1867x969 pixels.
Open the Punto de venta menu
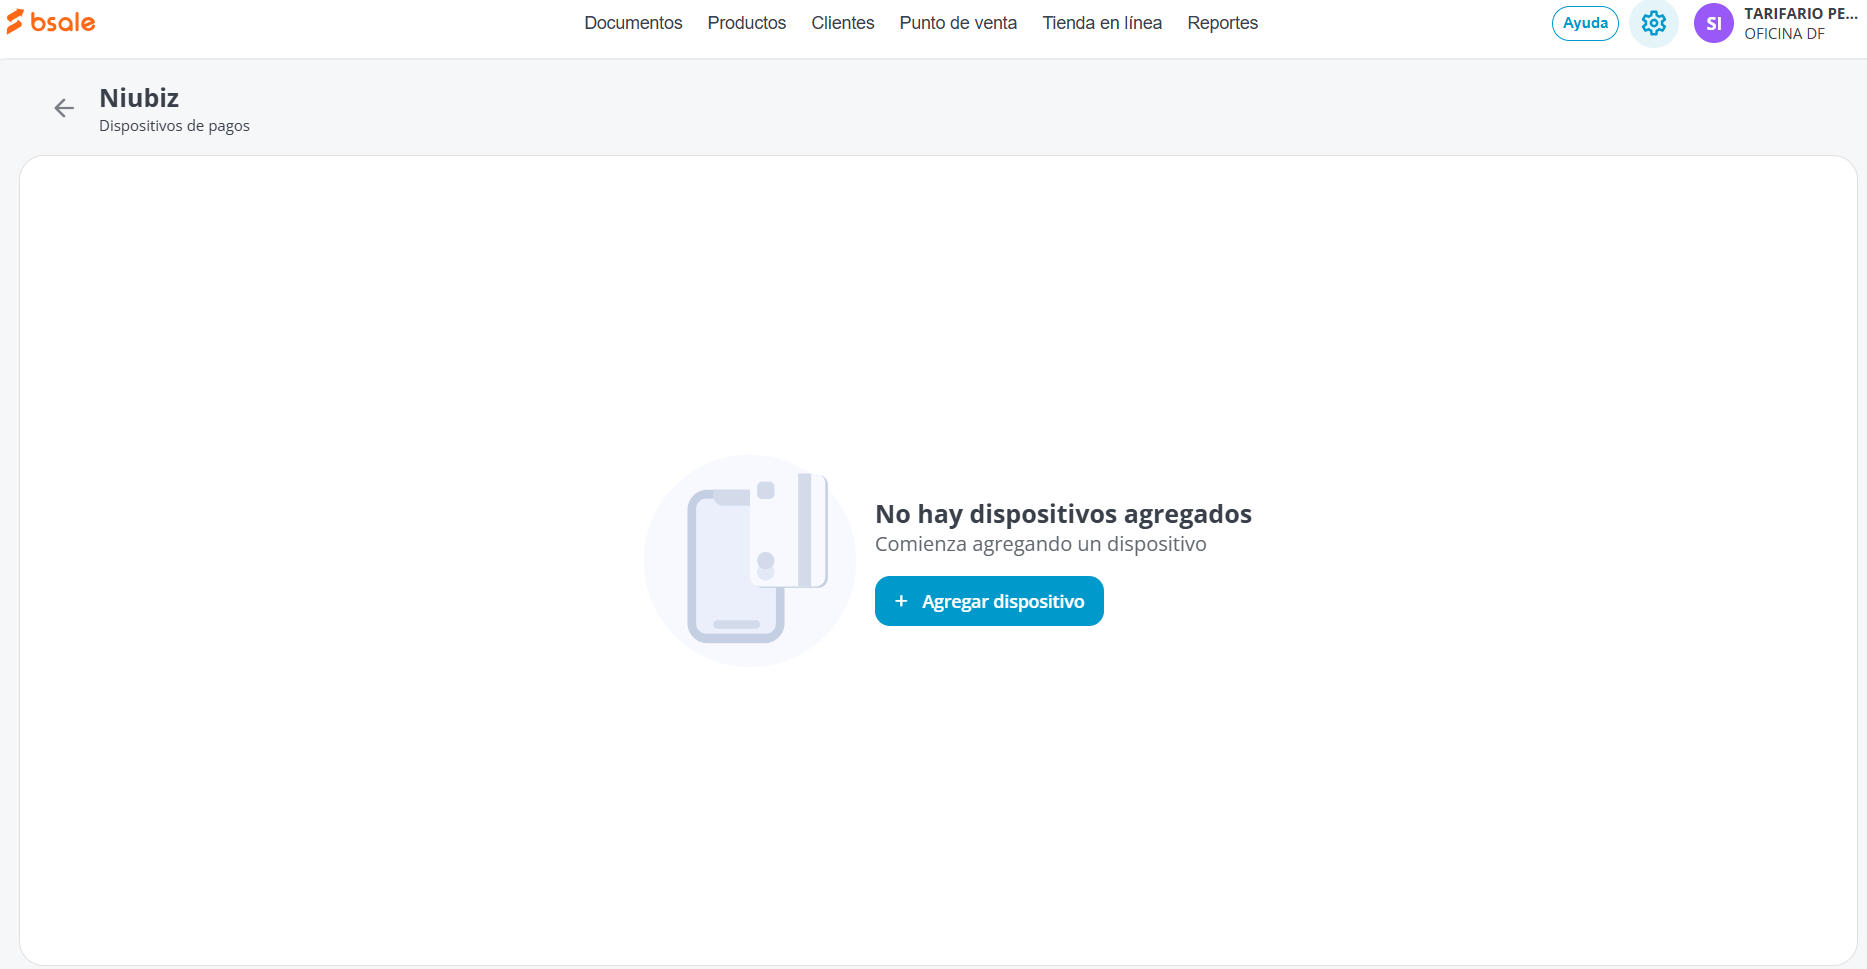(958, 23)
